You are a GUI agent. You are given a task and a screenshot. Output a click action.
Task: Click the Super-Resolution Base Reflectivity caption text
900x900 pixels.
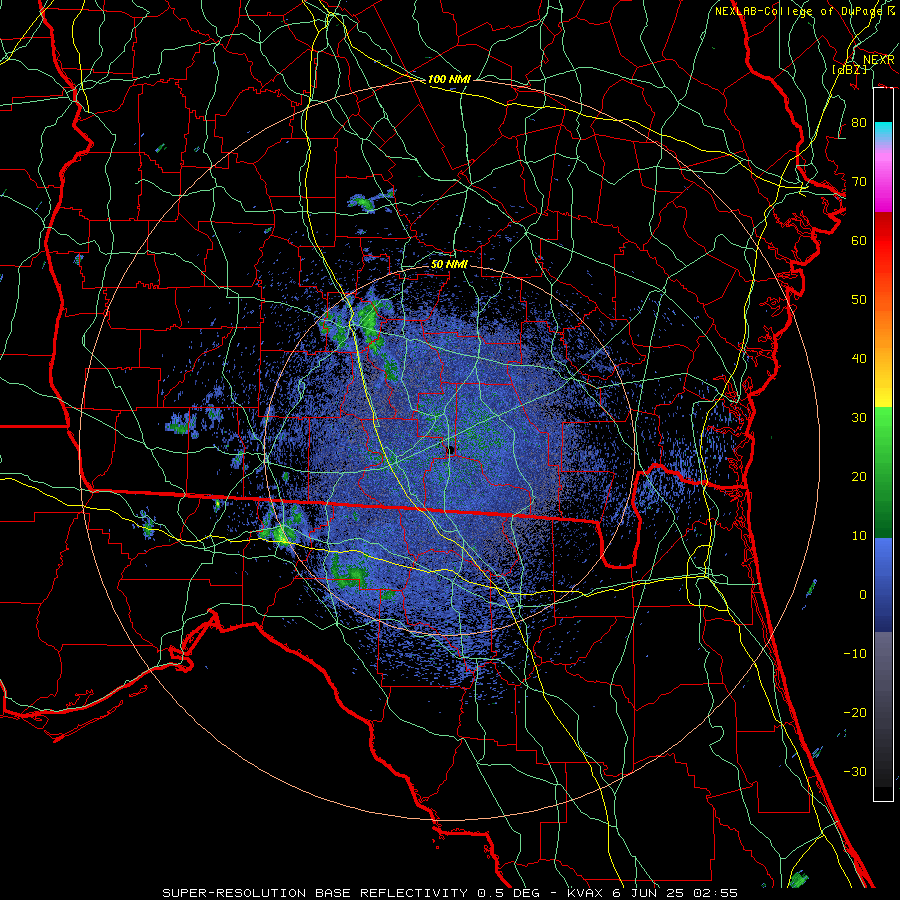tap(450, 893)
